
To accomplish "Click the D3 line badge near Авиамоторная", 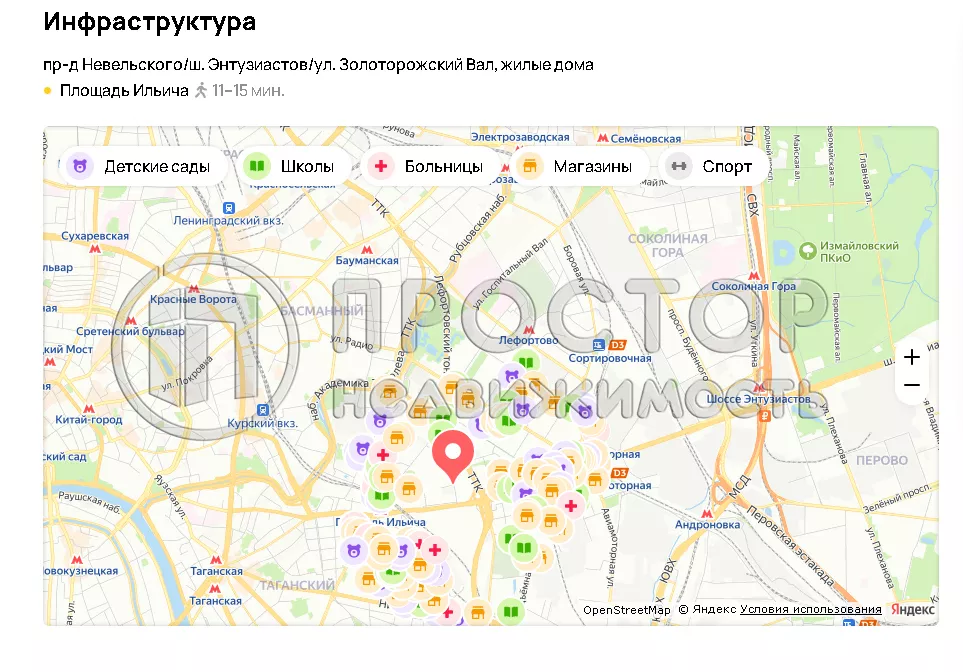I will [620, 473].
